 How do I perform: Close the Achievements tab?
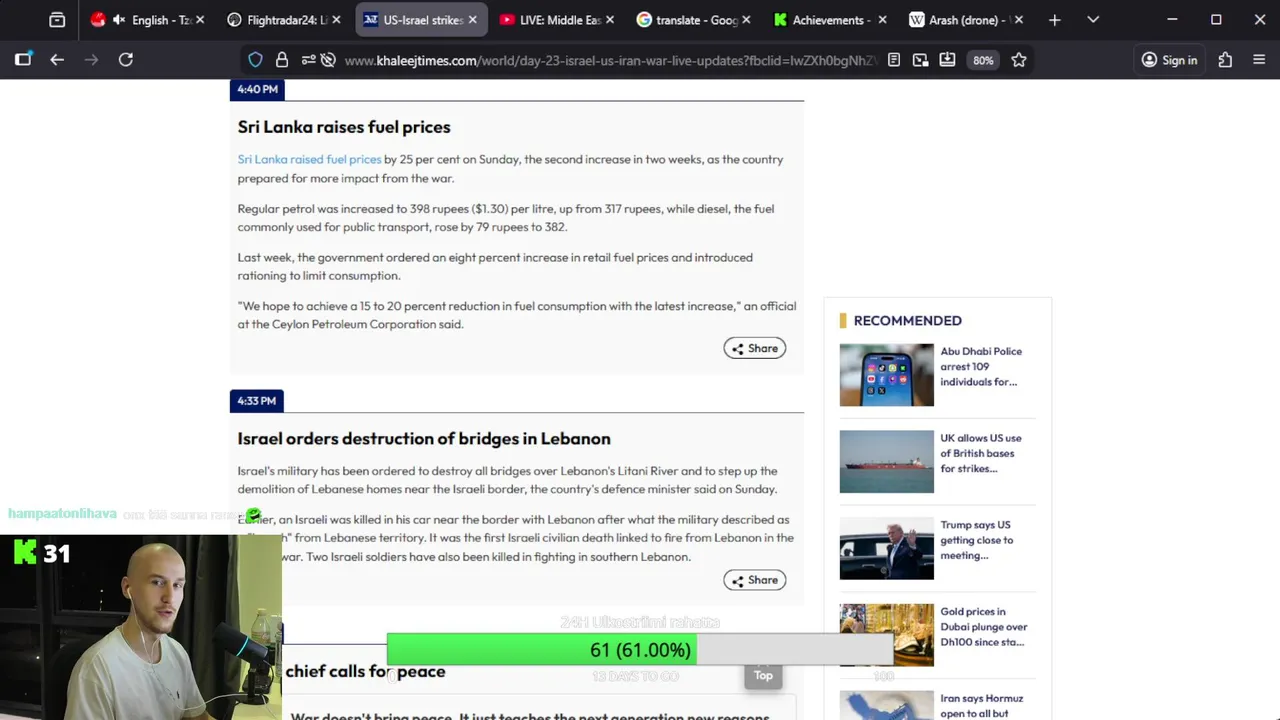[x=882, y=20]
